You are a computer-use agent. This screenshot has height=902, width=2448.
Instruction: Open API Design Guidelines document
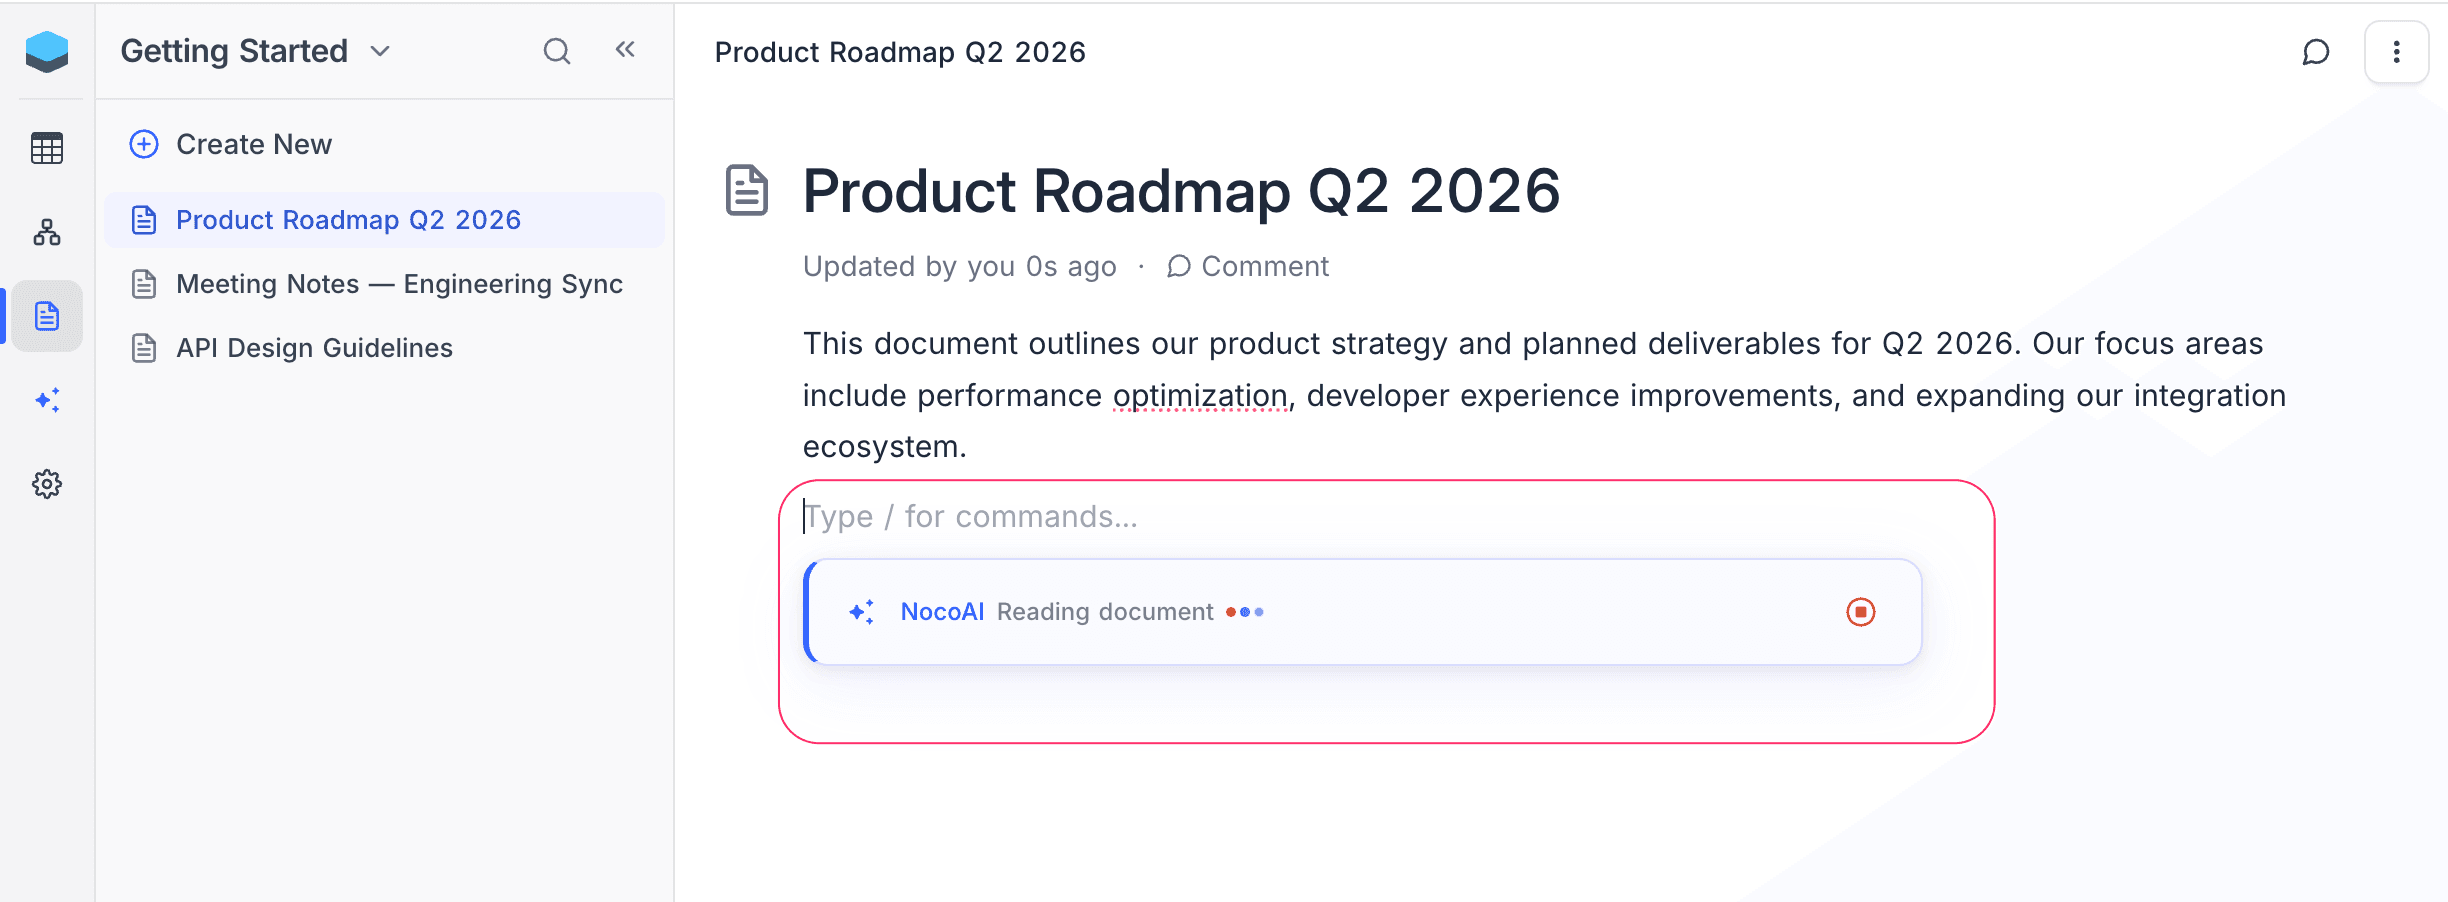pyautogui.click(x=314, y=348)
